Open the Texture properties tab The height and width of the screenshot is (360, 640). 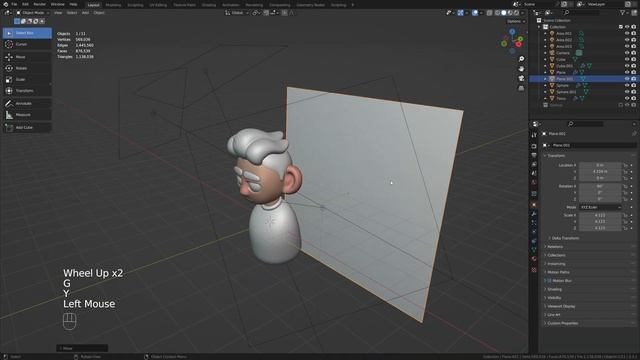pos(534,270)
